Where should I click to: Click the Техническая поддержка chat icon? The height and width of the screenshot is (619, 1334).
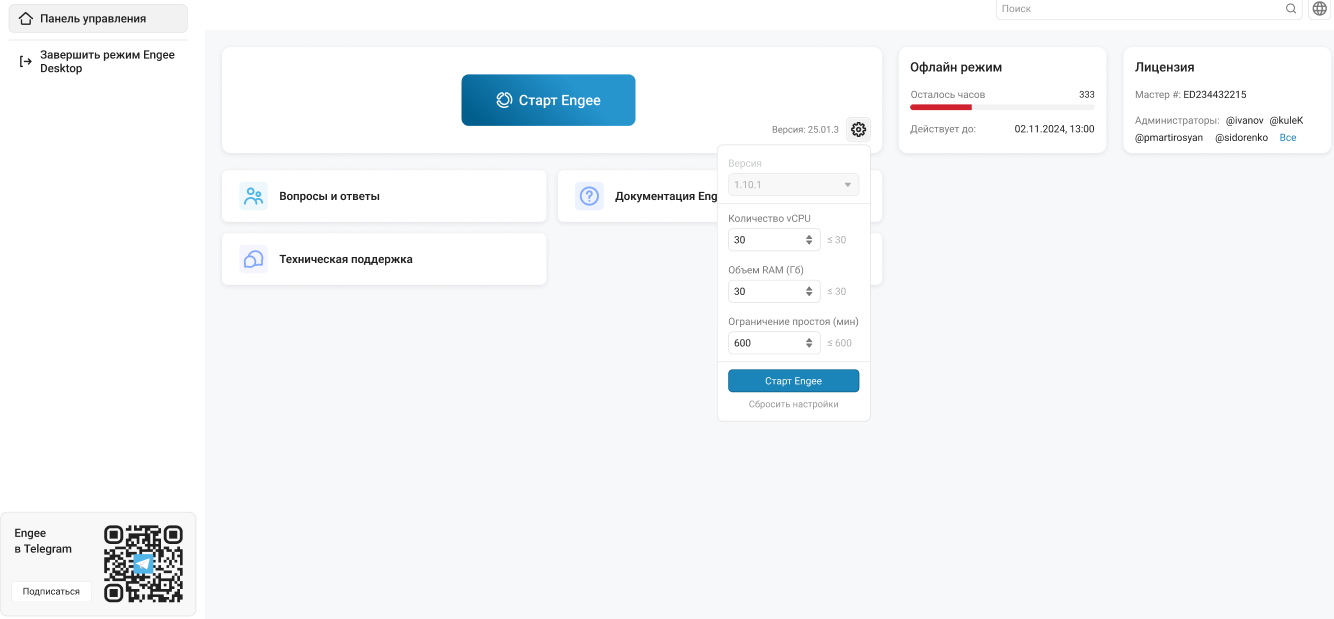click(254, 259)
